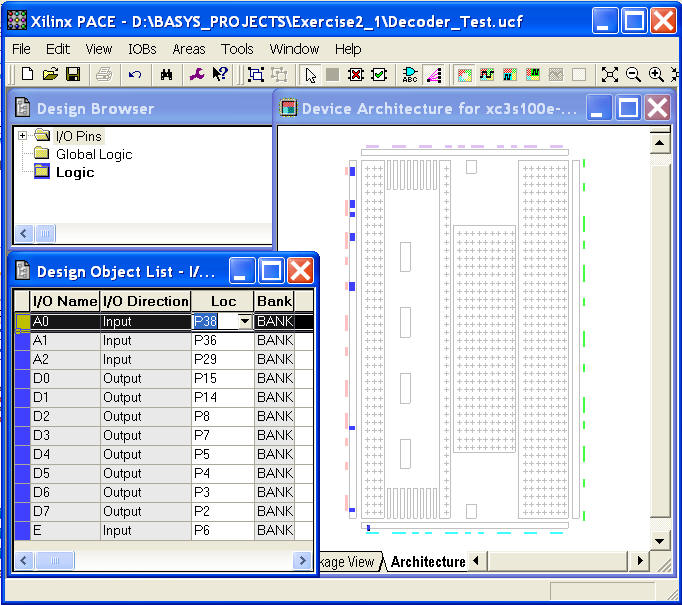
Task: Open the File menu
Action: [x=21, y=49]
